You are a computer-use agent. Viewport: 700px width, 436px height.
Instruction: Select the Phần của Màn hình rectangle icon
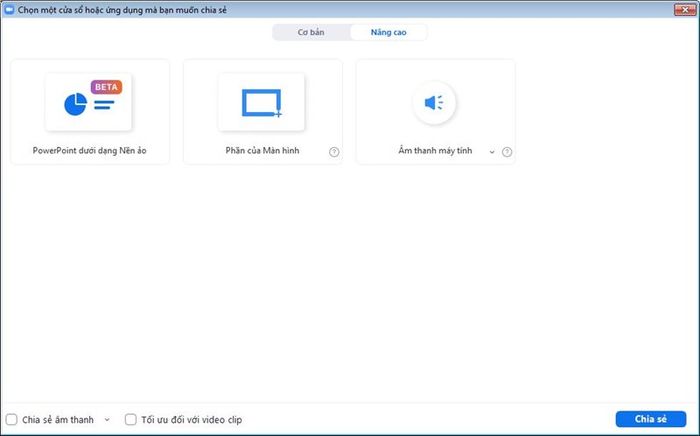[262, 103]
